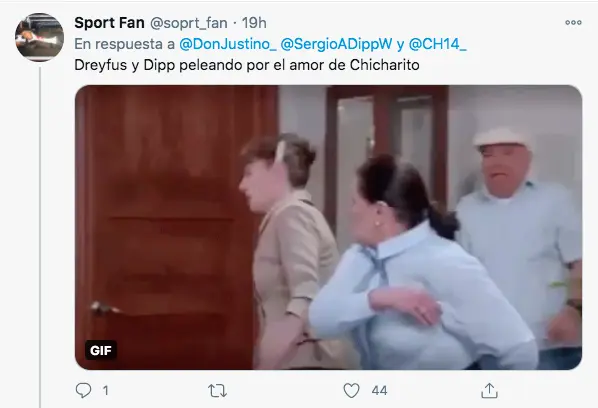Screen dimensions: 598x408
Task: Click the reply count number 1
Action: point(106,390)
